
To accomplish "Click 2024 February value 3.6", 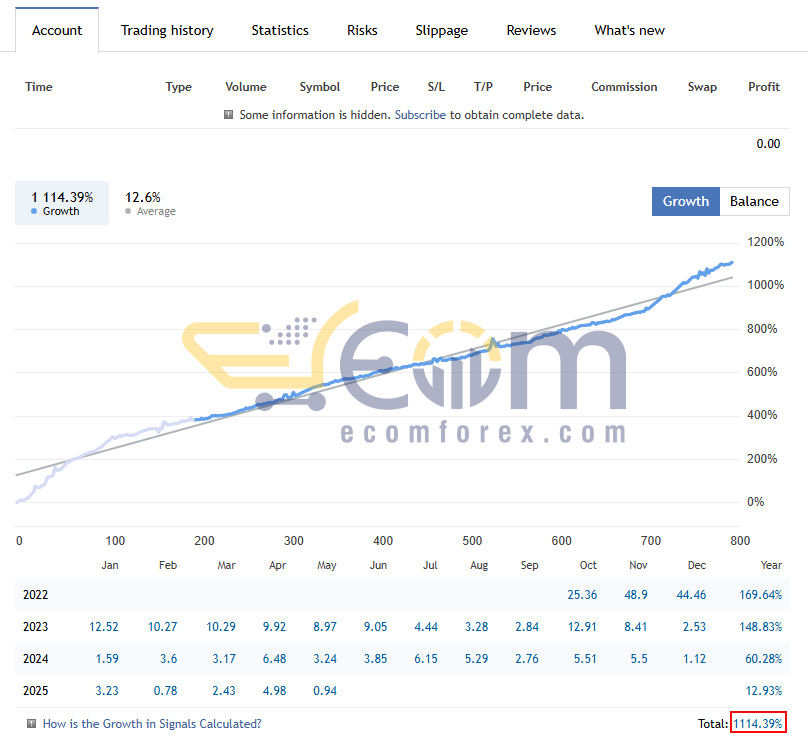I will point(169,659).
